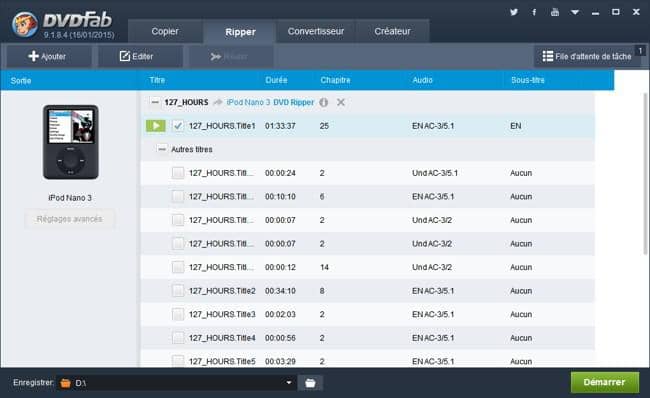Click the Aucun subtitle of Title4
650x398 pixels.
pos(521,338)
